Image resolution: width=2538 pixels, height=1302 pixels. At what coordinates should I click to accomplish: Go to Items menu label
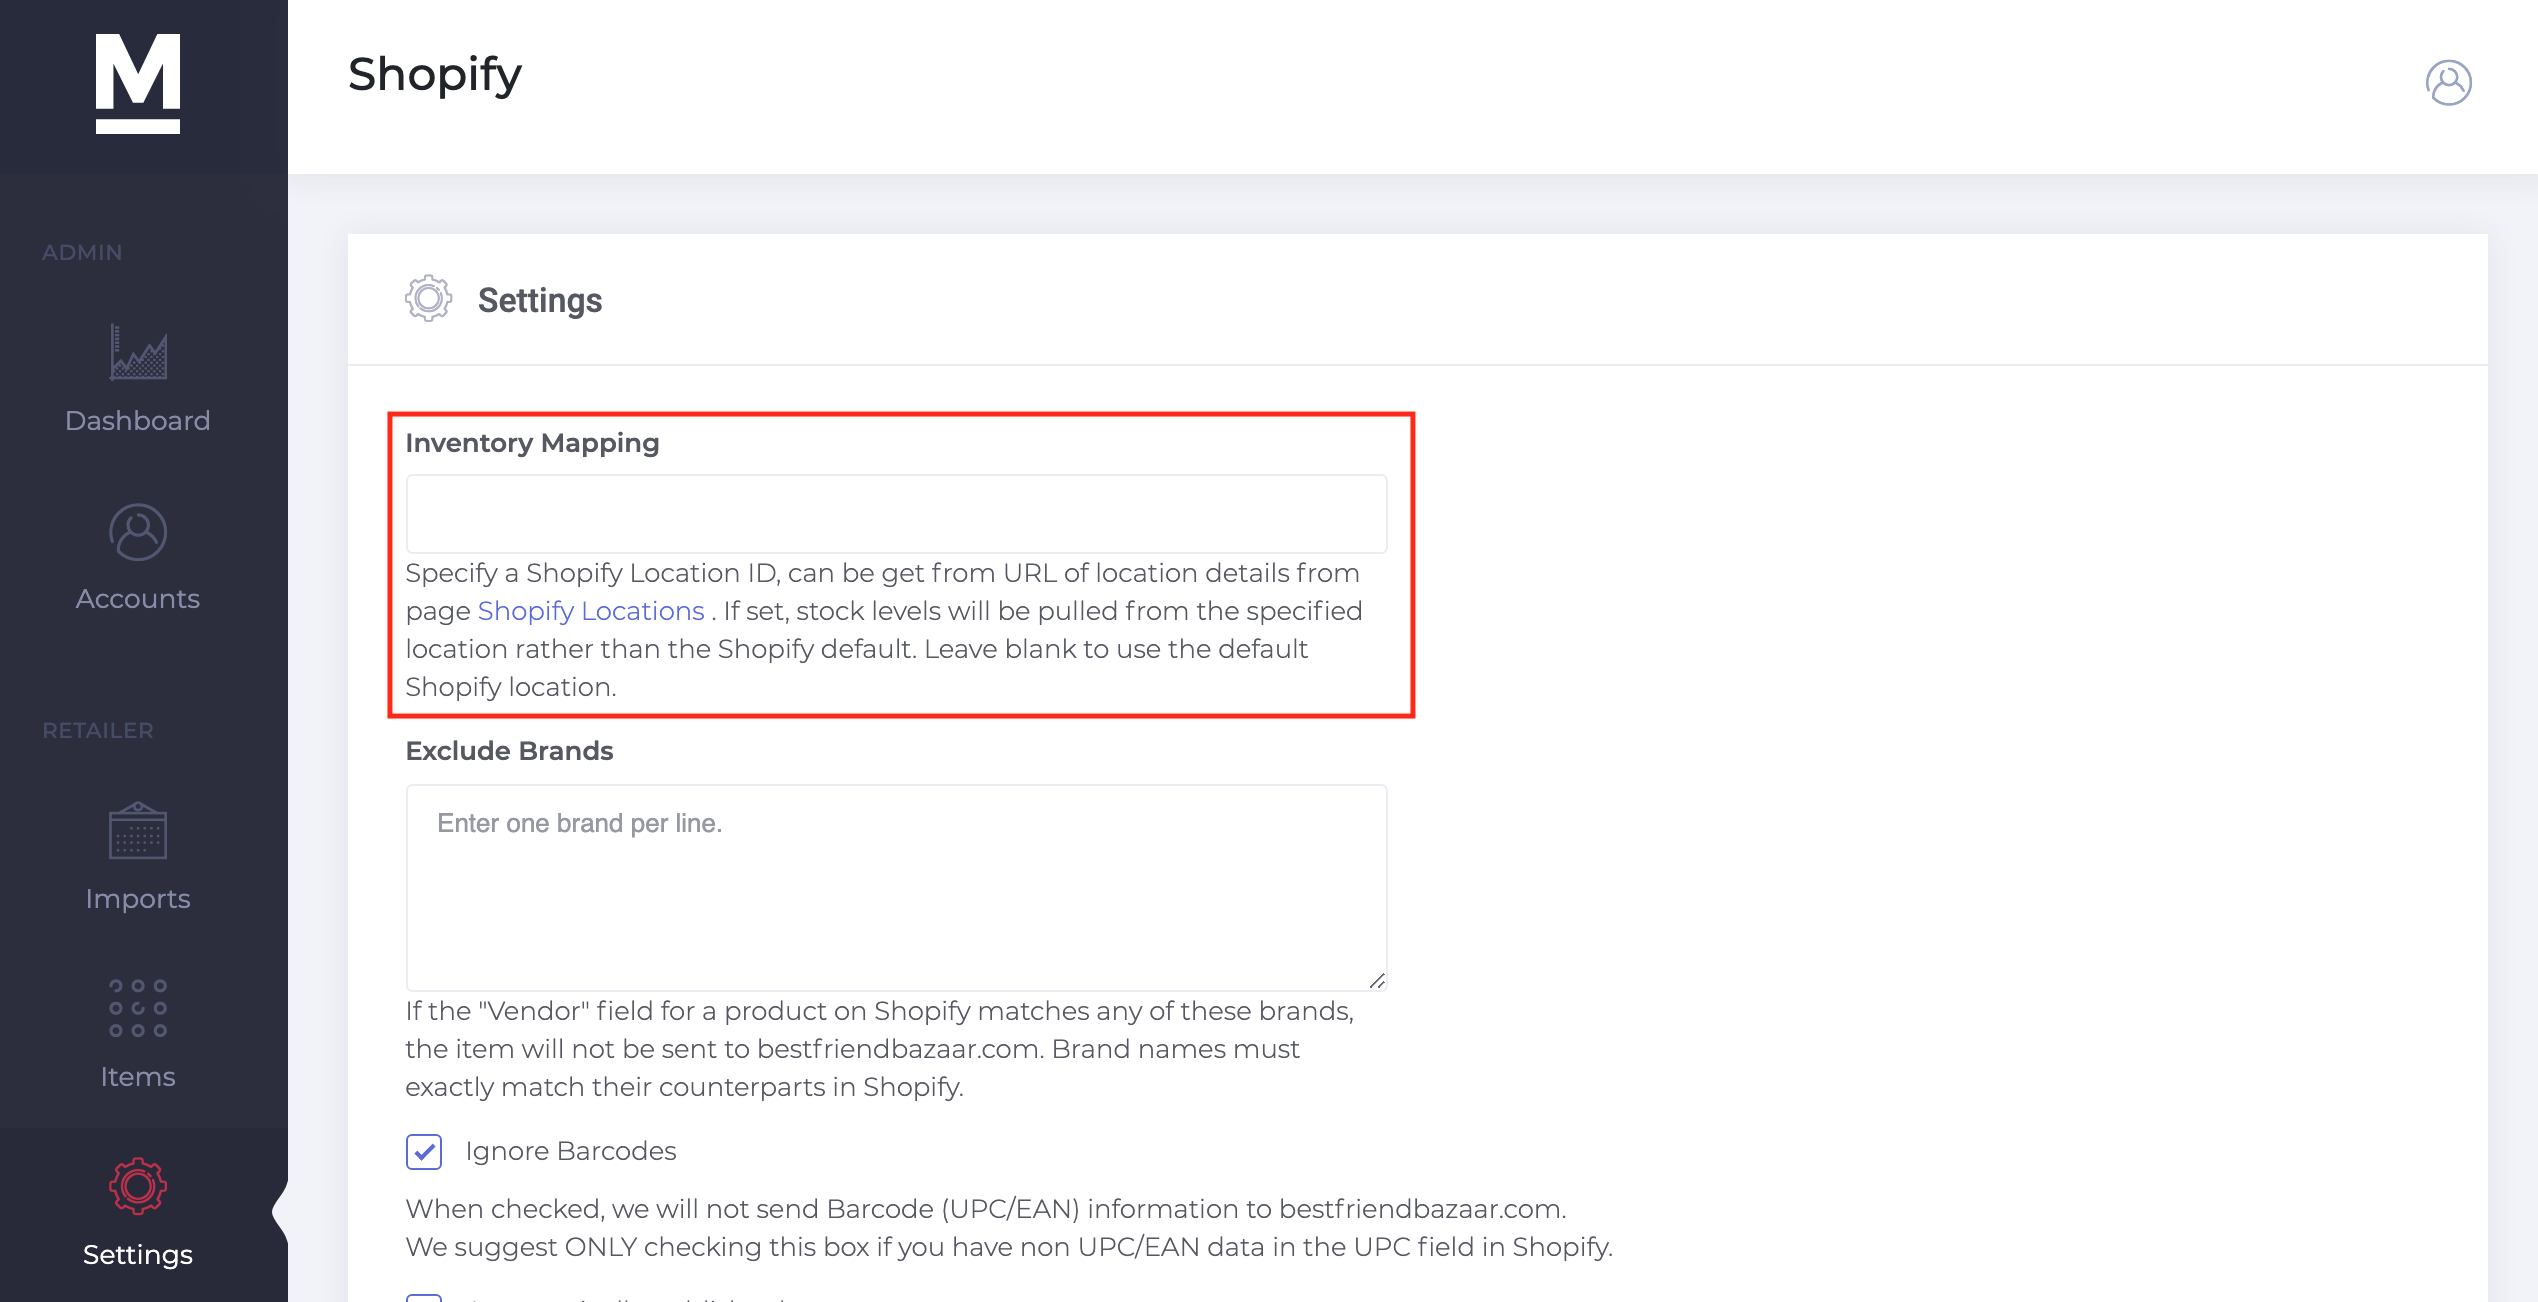click(x=138, y=1076)
